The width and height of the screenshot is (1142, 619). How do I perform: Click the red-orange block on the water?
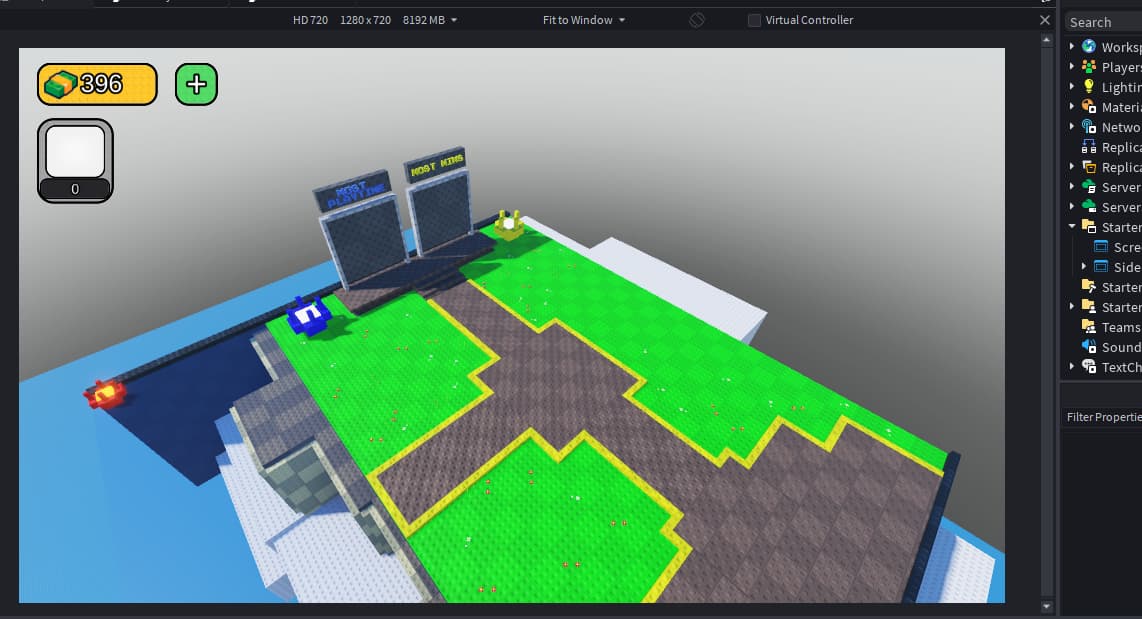pos(106,394)
